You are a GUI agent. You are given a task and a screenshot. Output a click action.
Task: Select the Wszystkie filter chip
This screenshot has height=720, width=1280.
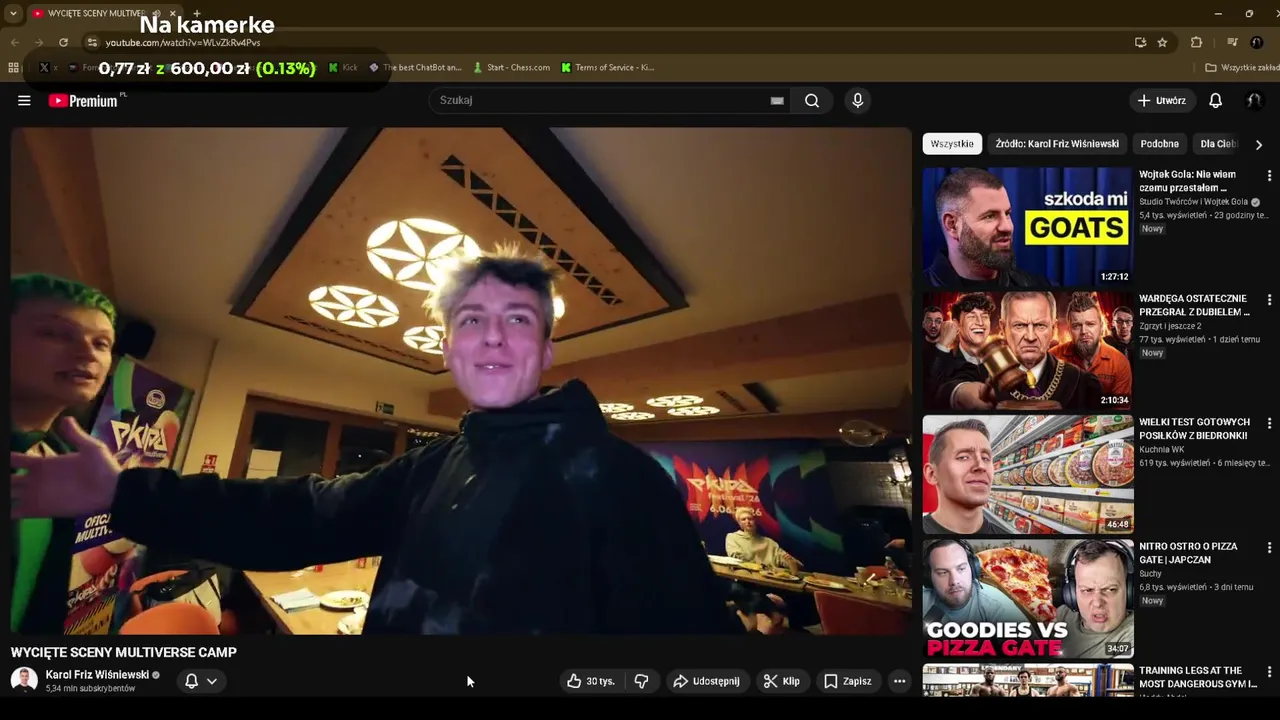(952, 144)
